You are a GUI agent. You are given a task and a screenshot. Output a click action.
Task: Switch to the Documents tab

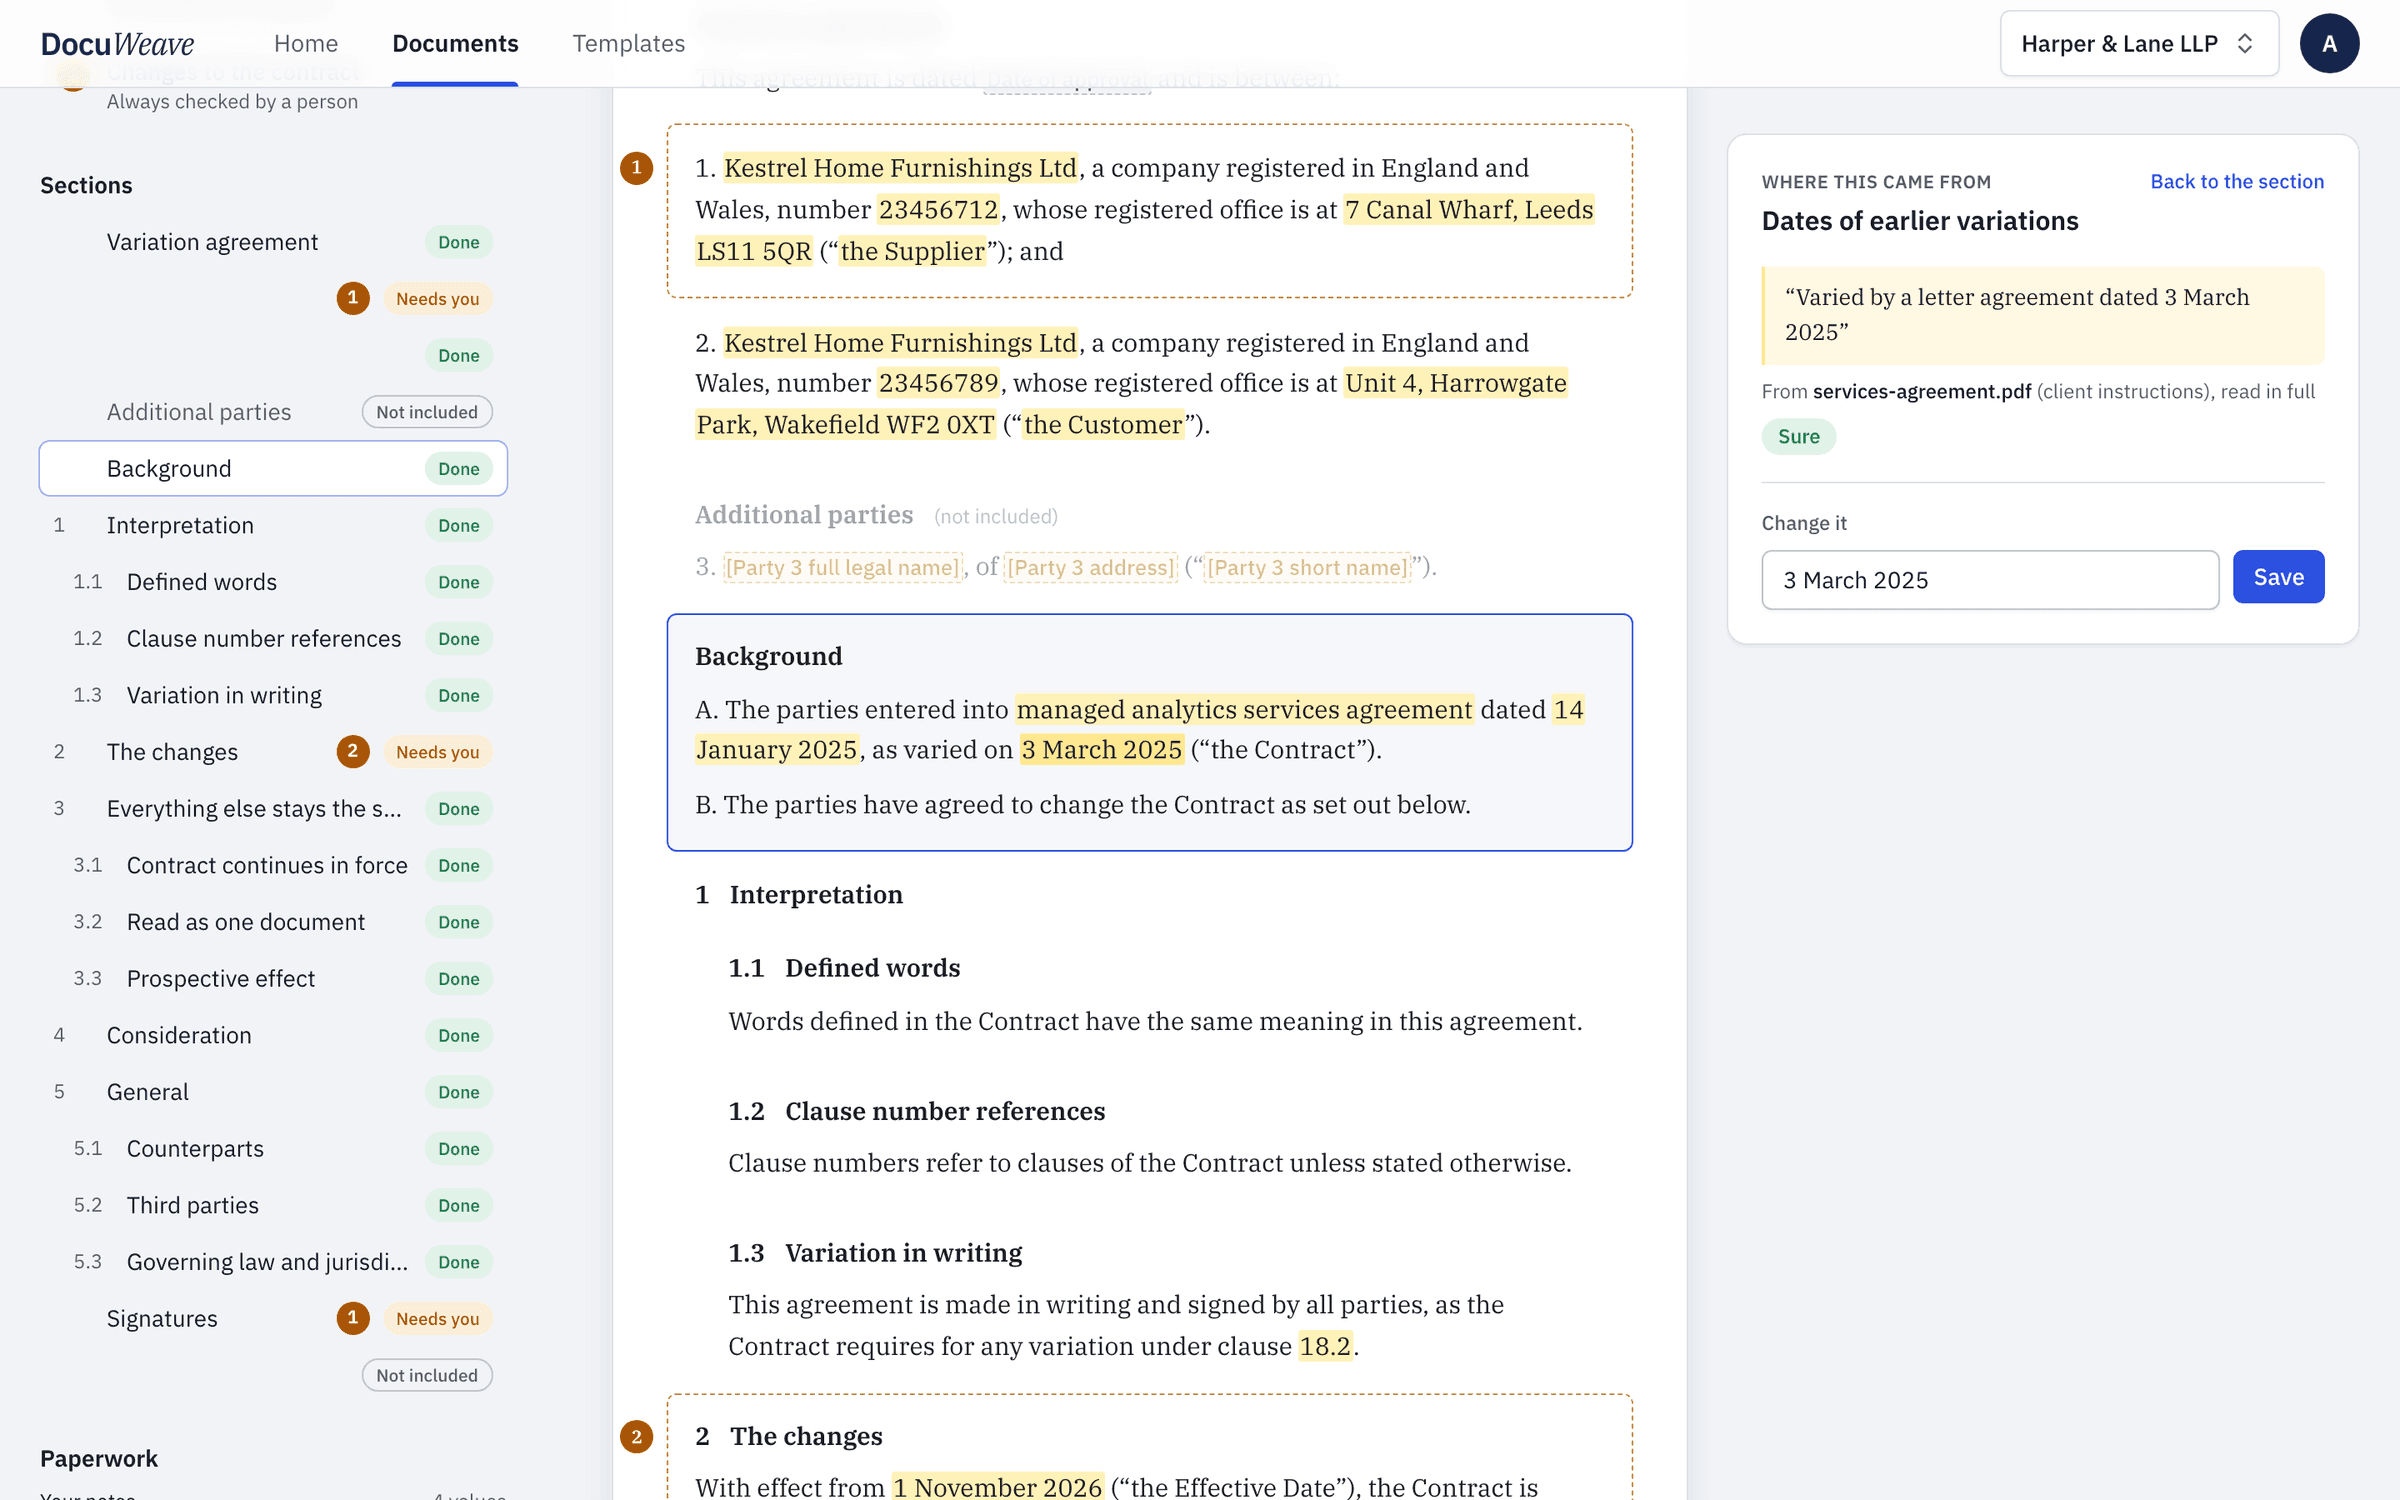(455, 43)
